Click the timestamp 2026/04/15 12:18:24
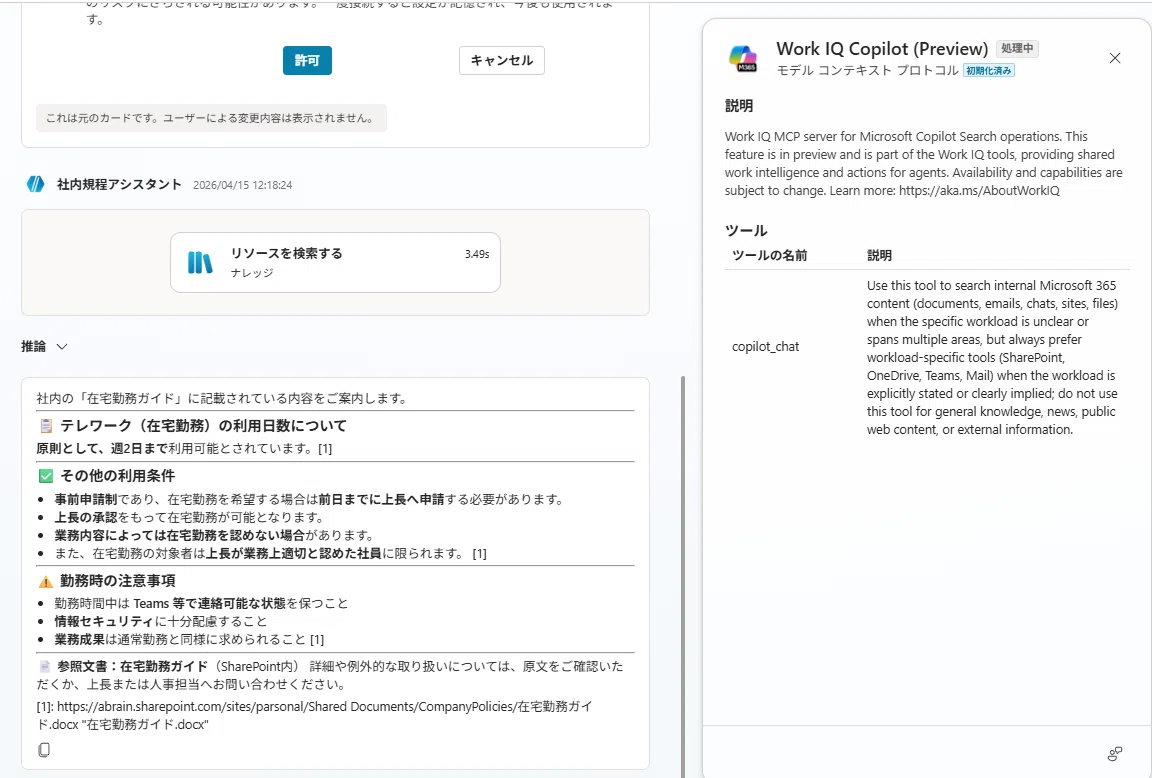The image size is (1152, 778). tap(242, 185)
